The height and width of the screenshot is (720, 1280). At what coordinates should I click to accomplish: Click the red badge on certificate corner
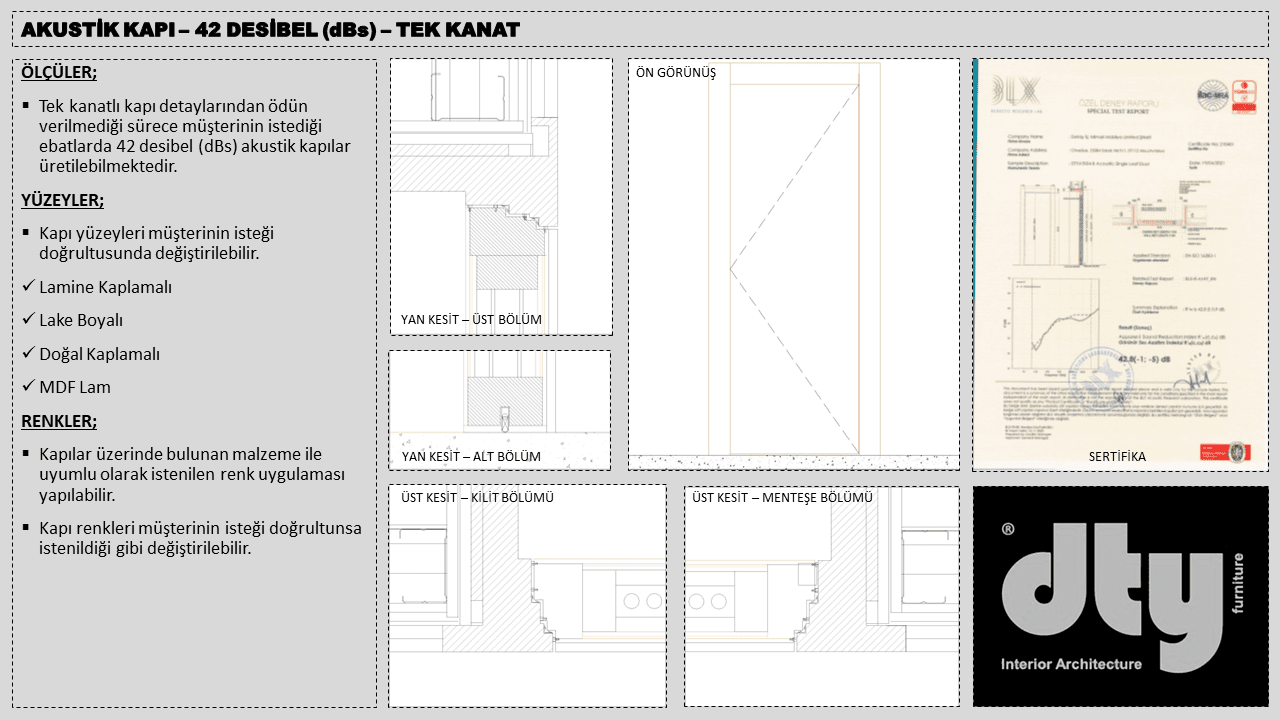pos(1243,95)
